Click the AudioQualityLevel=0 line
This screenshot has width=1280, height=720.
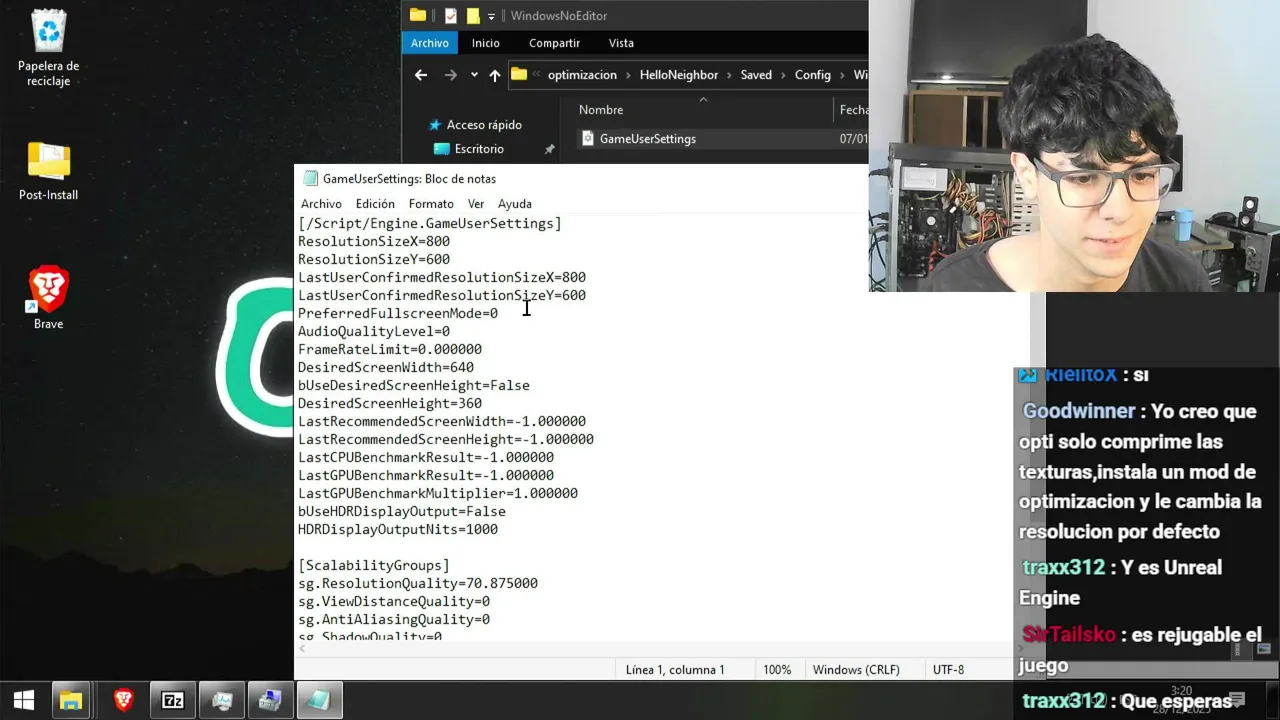tap(374, 331)
